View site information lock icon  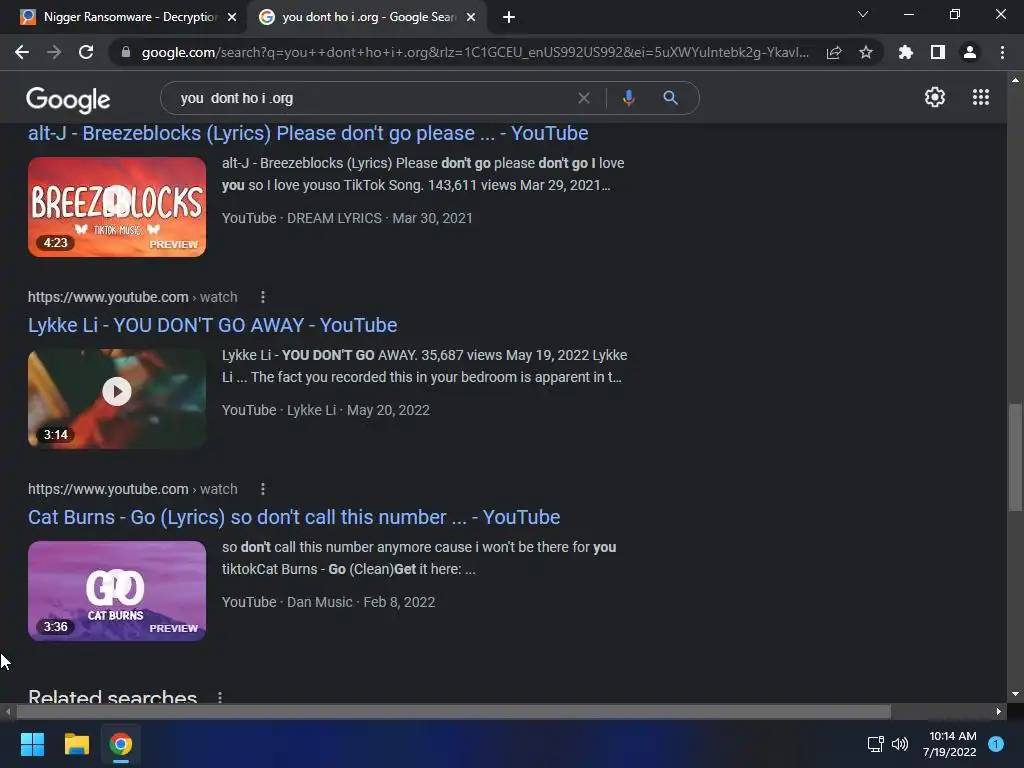(x=126, y=52)
